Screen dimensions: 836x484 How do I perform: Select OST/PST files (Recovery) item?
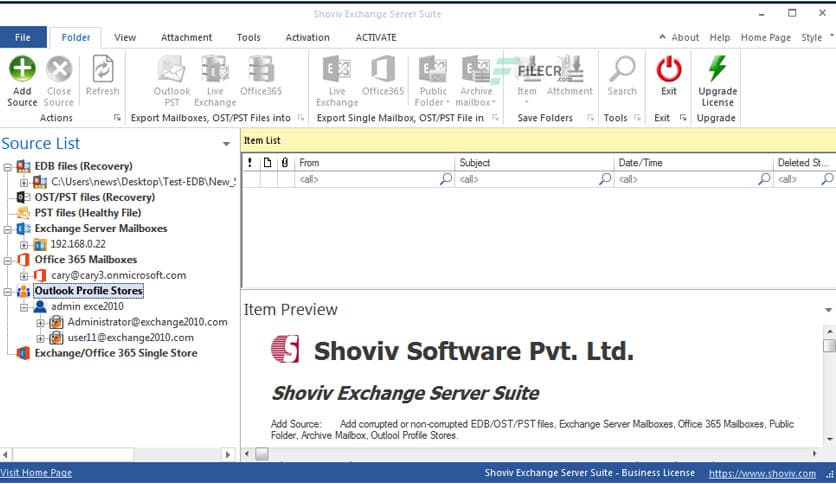95,197
